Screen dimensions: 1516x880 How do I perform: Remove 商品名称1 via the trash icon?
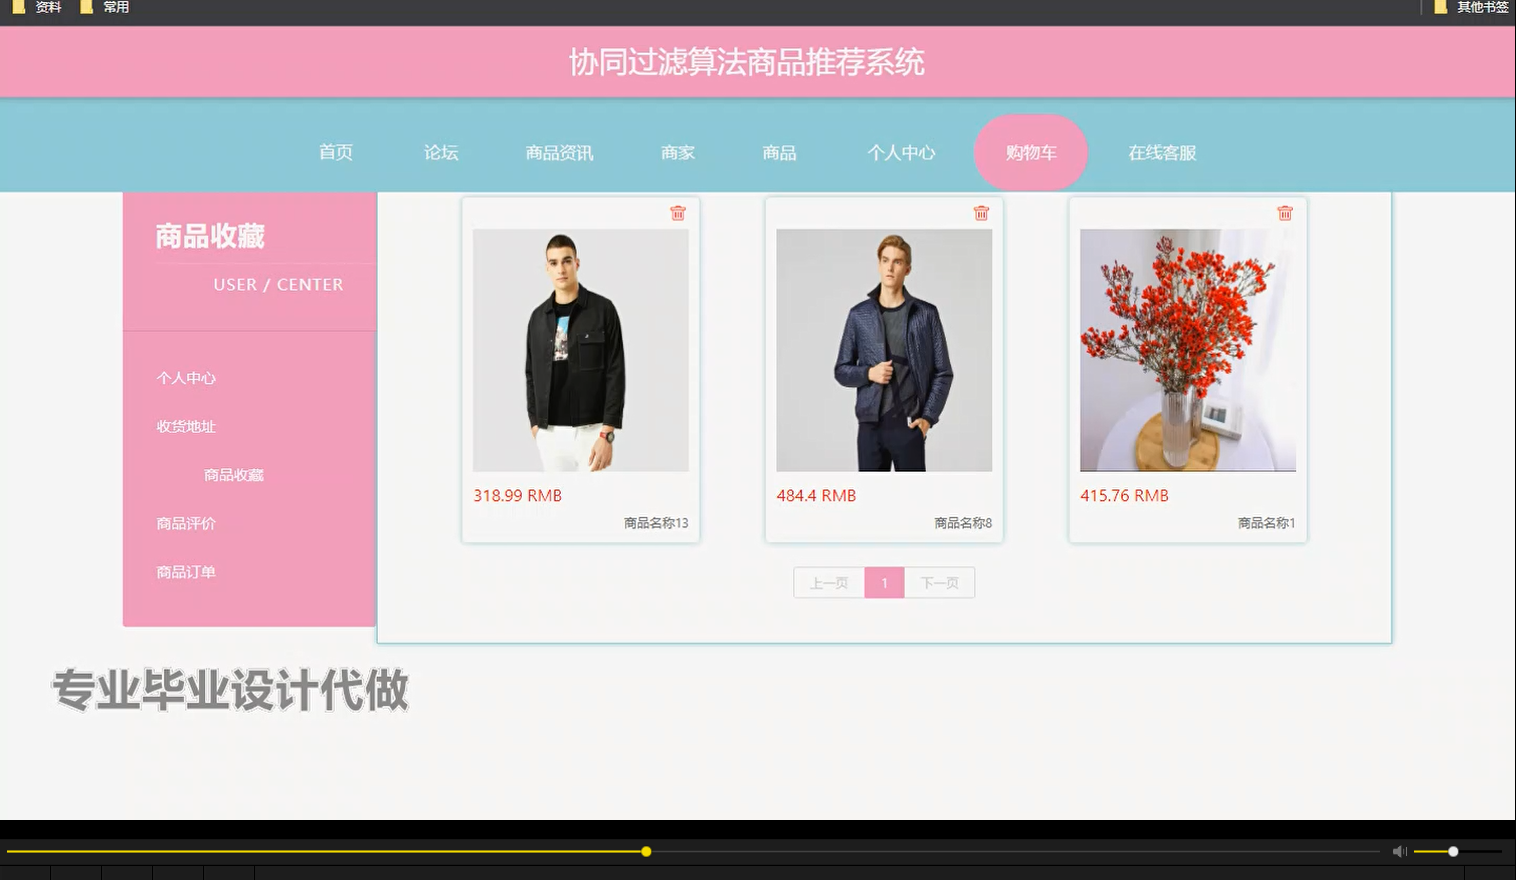coord(1285,212)
